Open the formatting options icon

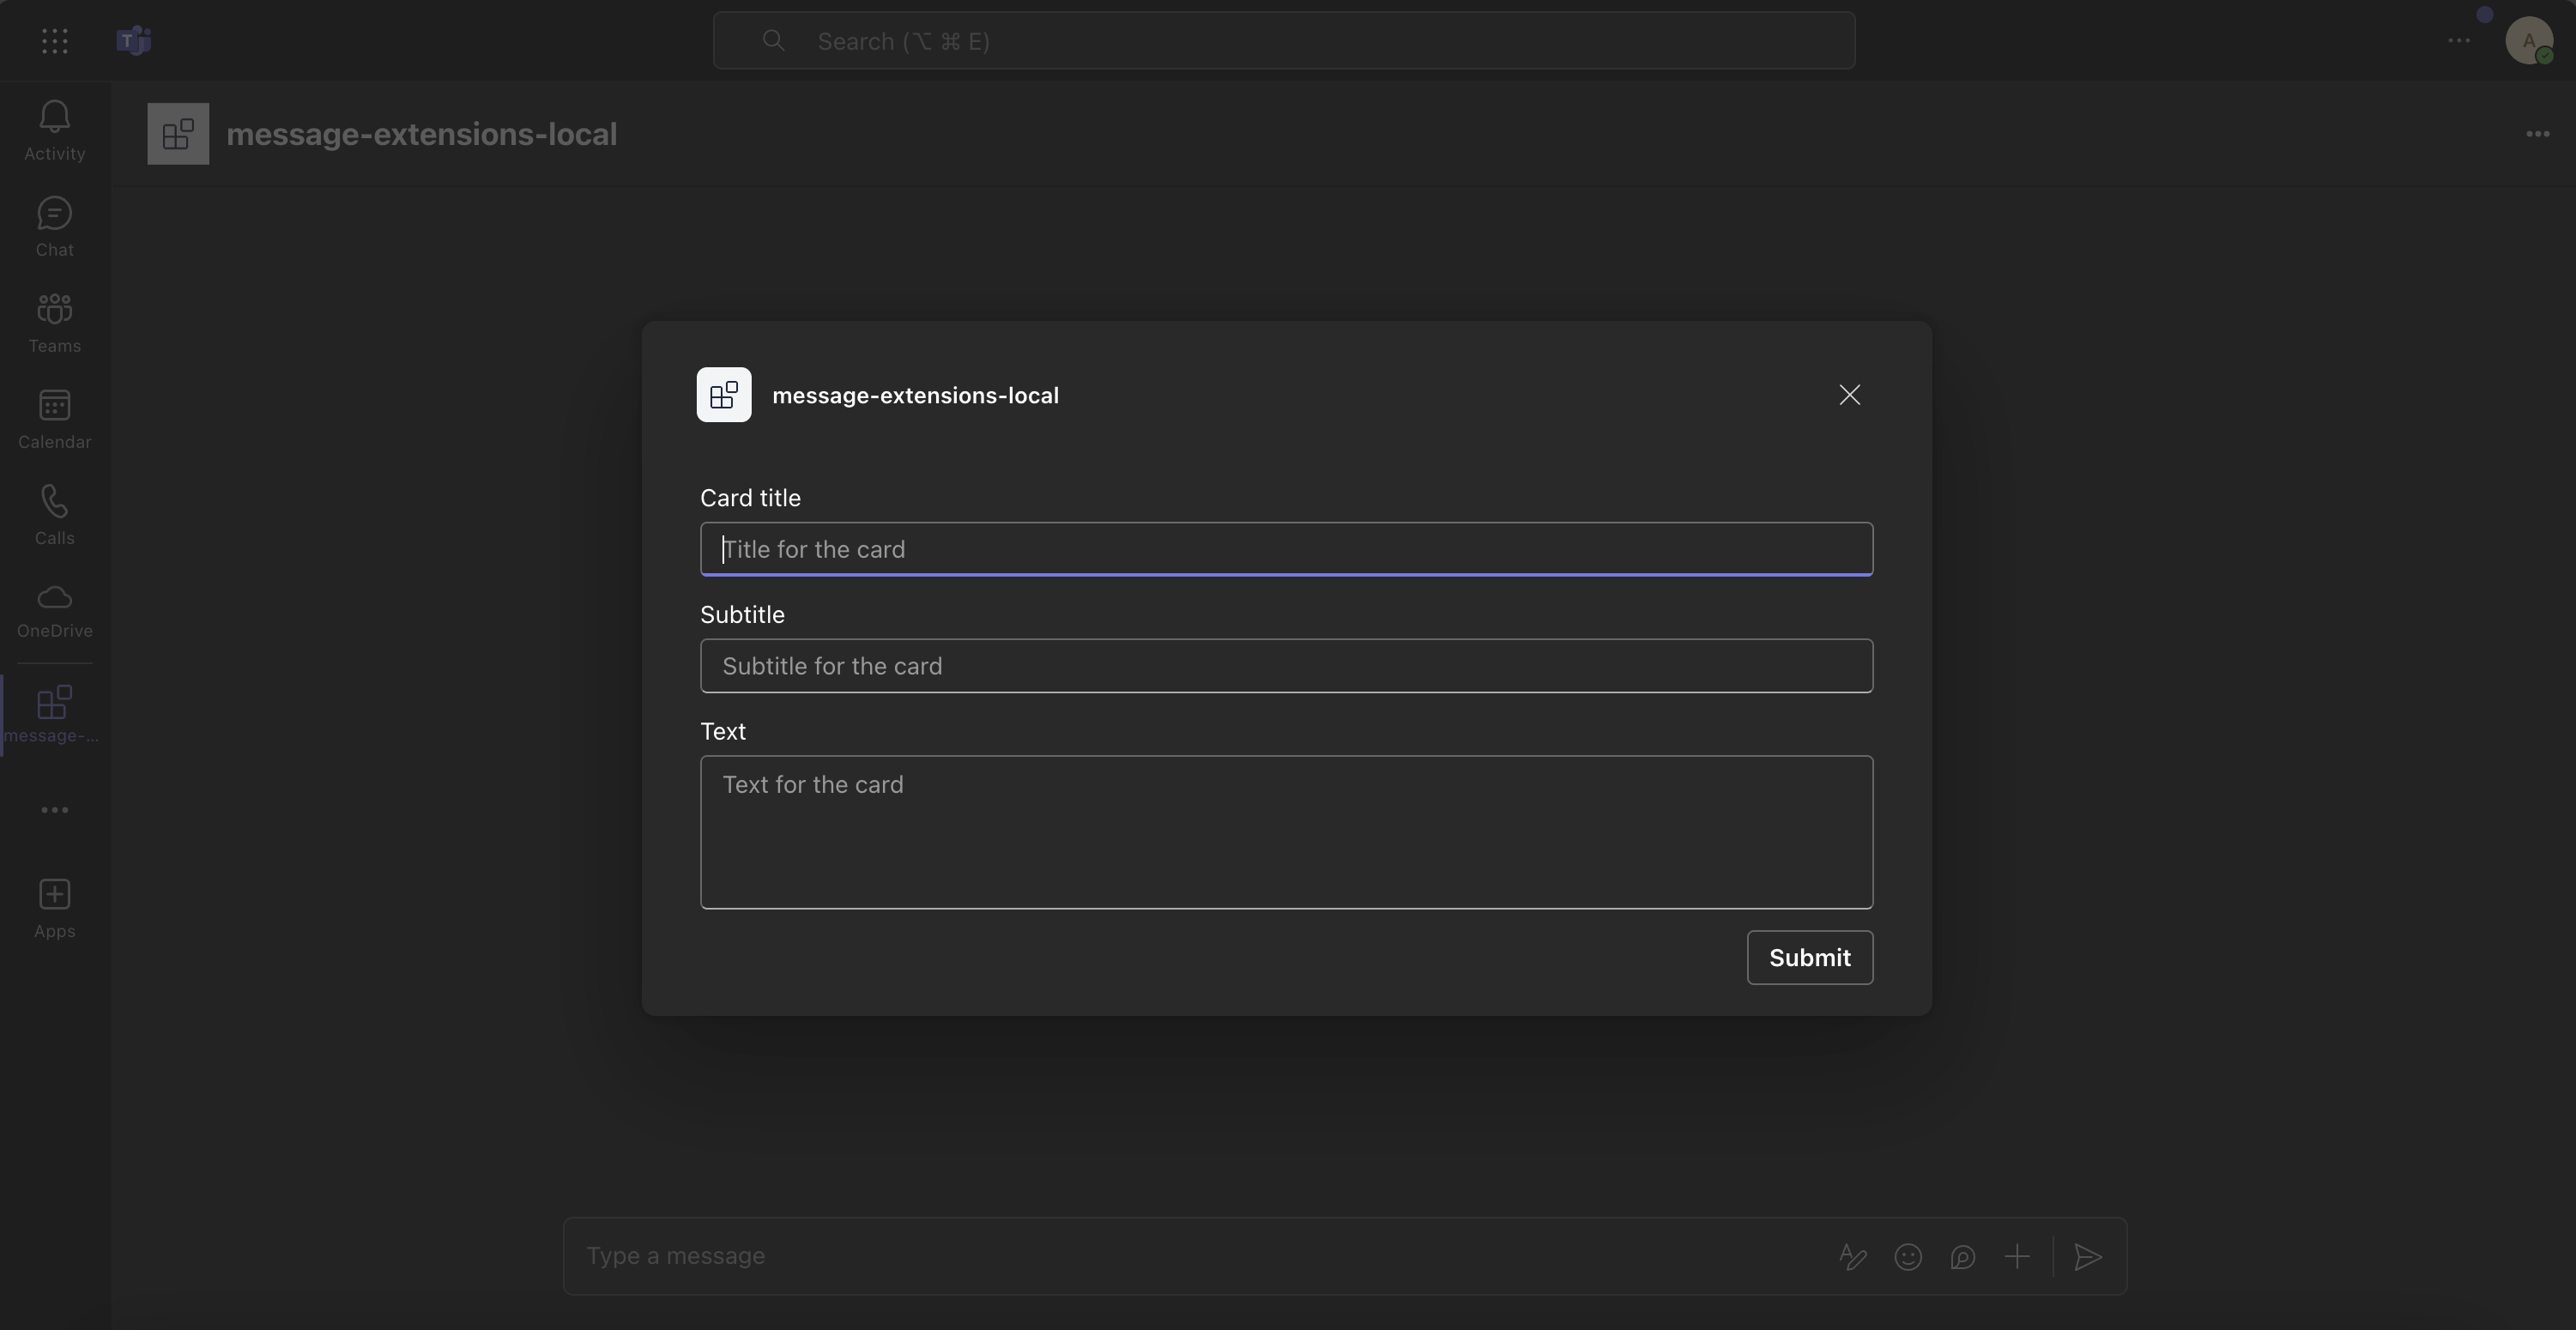click(x=1851, y=1257)
